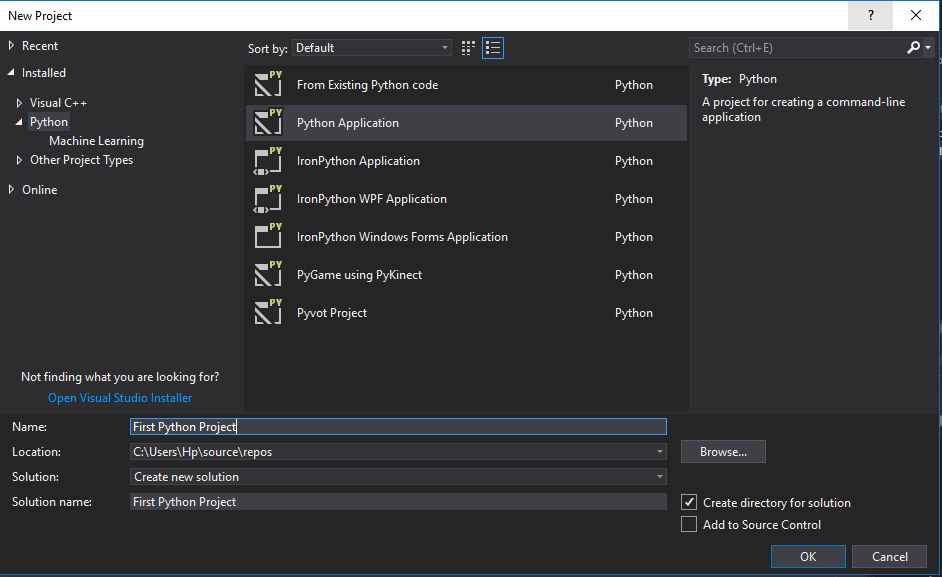Select the Pyvot Project template icon

266,312
